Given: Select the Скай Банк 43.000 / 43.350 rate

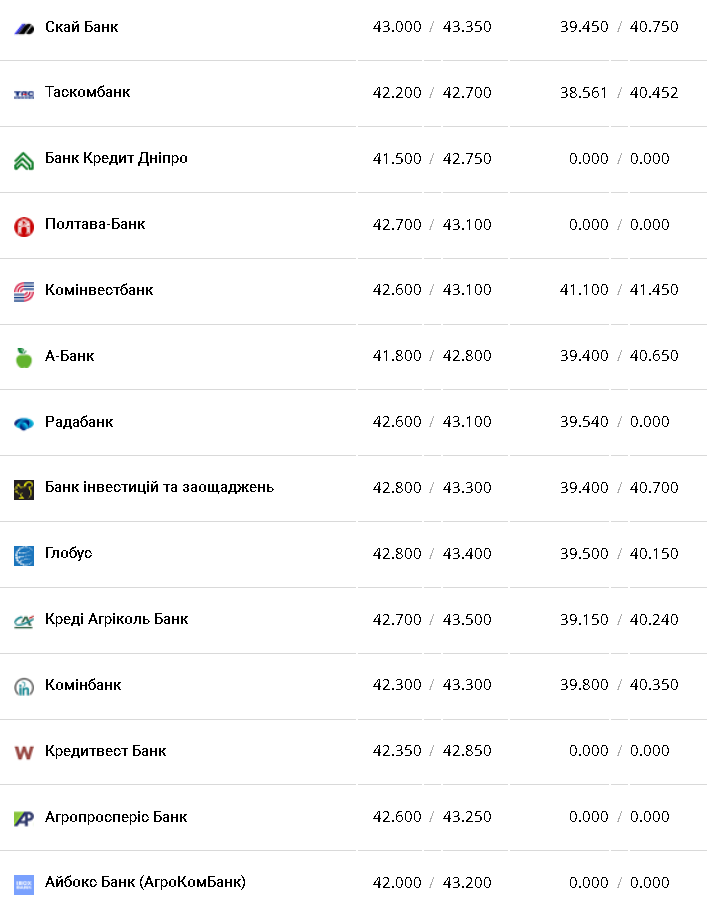Looking at the screenshot, I should click(432, 27).
